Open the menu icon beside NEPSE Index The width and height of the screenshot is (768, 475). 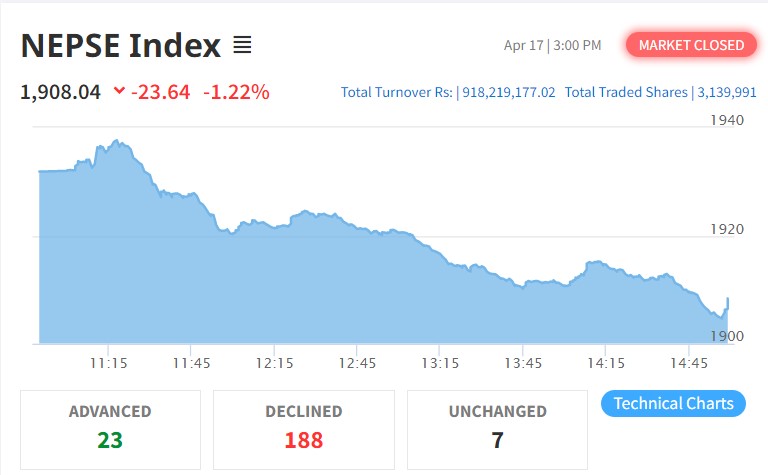click(242, 45)
